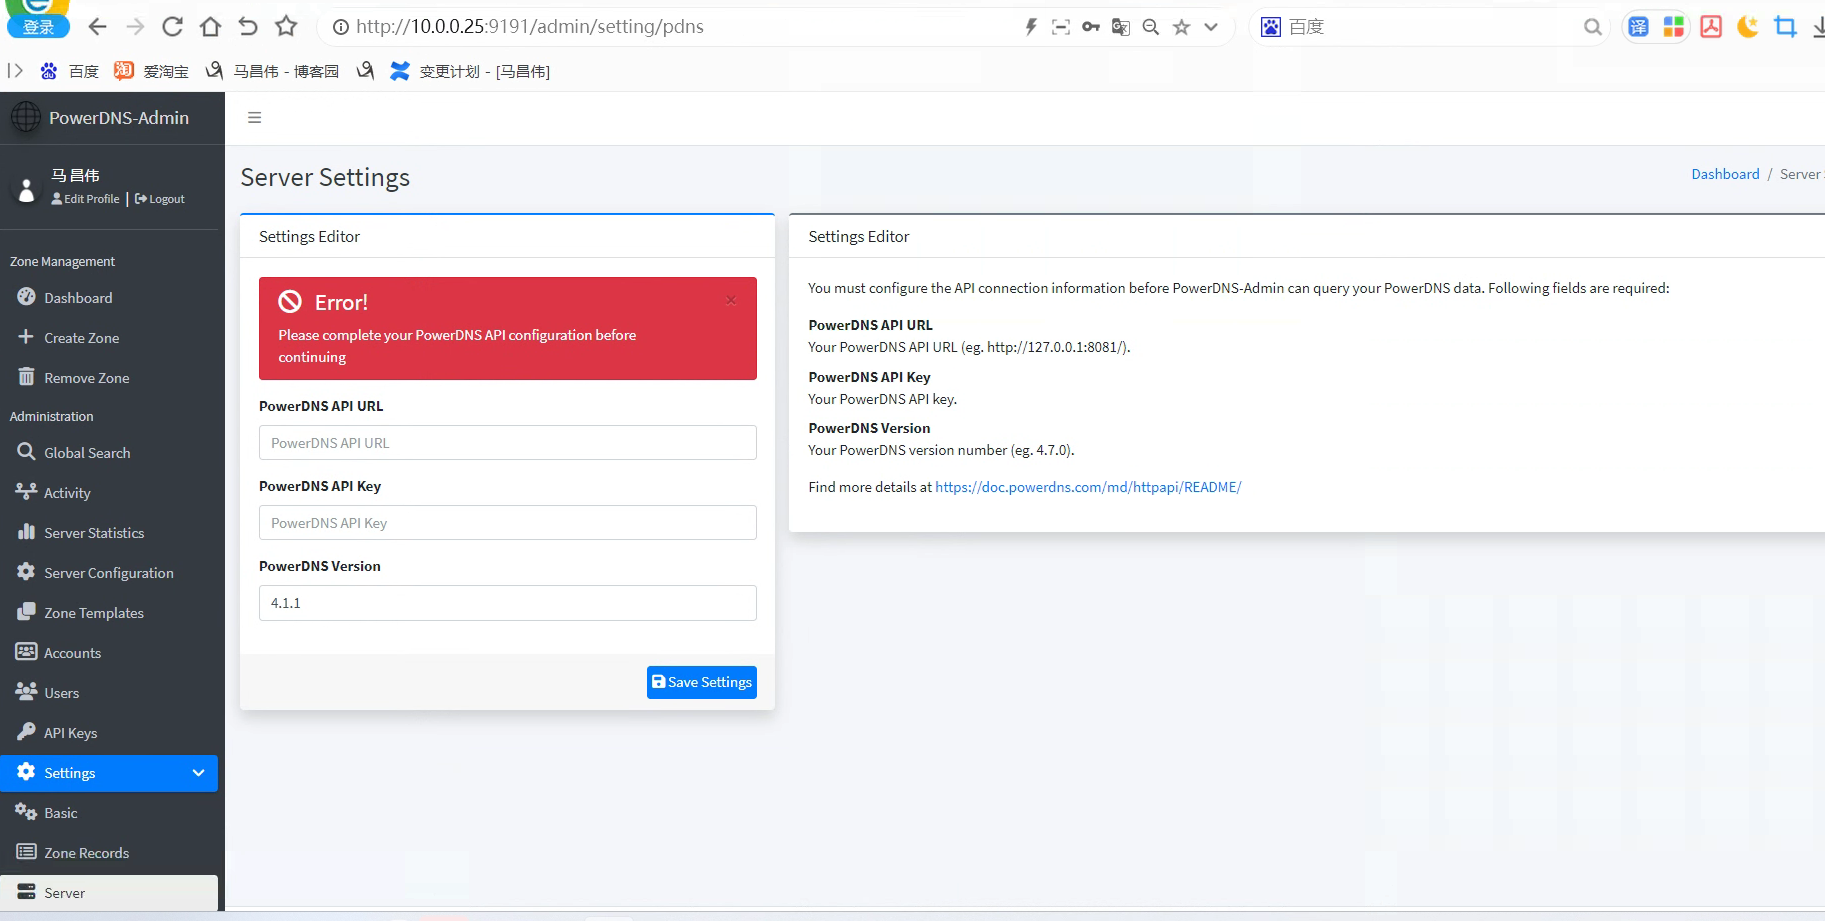Click the Settings gear icon in the sidebar

coord(26,772)
